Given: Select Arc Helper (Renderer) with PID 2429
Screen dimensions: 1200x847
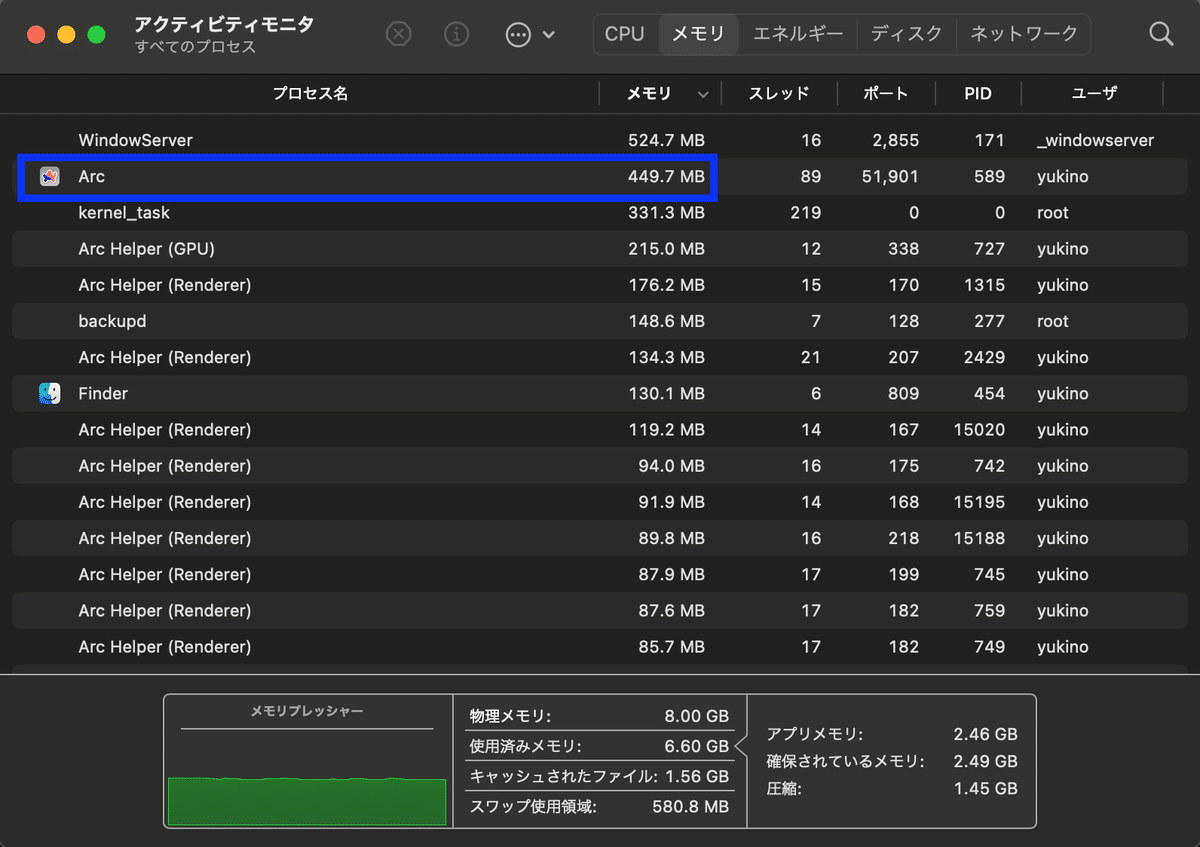Looking at the screenshot, I should point(600,358).
